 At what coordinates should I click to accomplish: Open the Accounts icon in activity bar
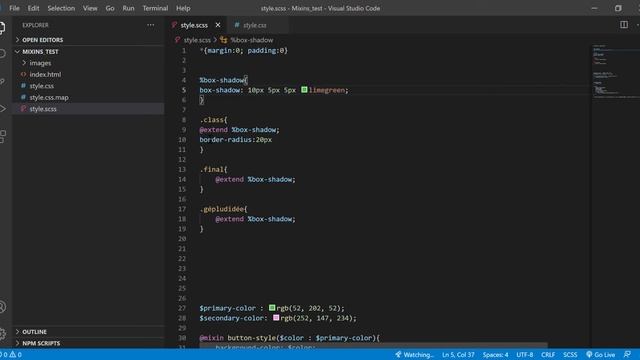coord(2,307)
